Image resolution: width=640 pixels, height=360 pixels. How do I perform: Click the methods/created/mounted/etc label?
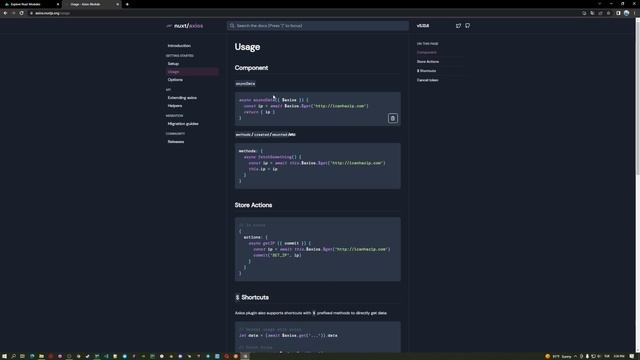pos(265,134)
